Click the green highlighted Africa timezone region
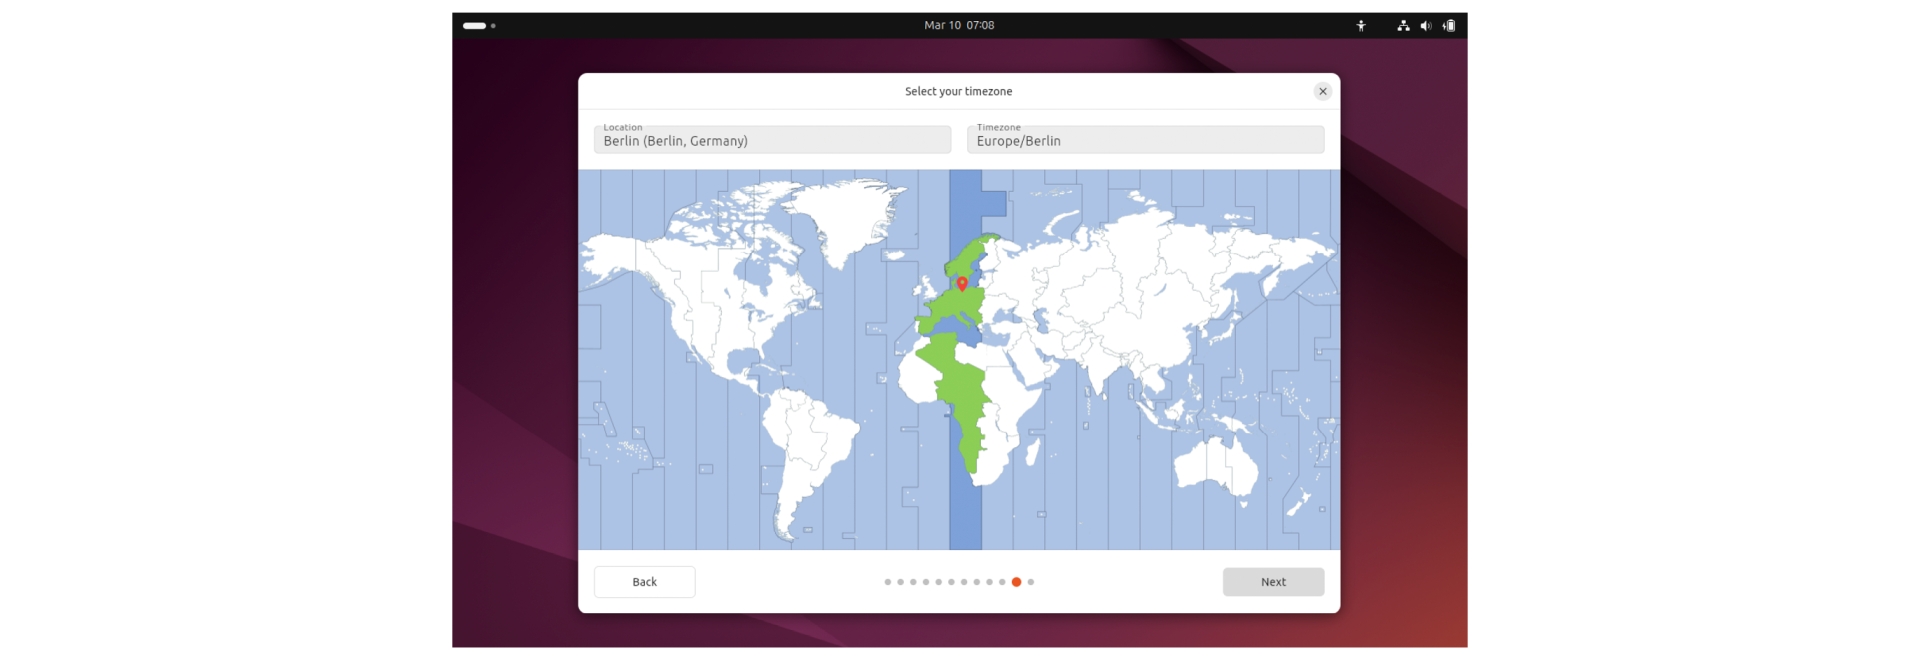The height and width of the screenshot is (665, 1920). [960, 400]
